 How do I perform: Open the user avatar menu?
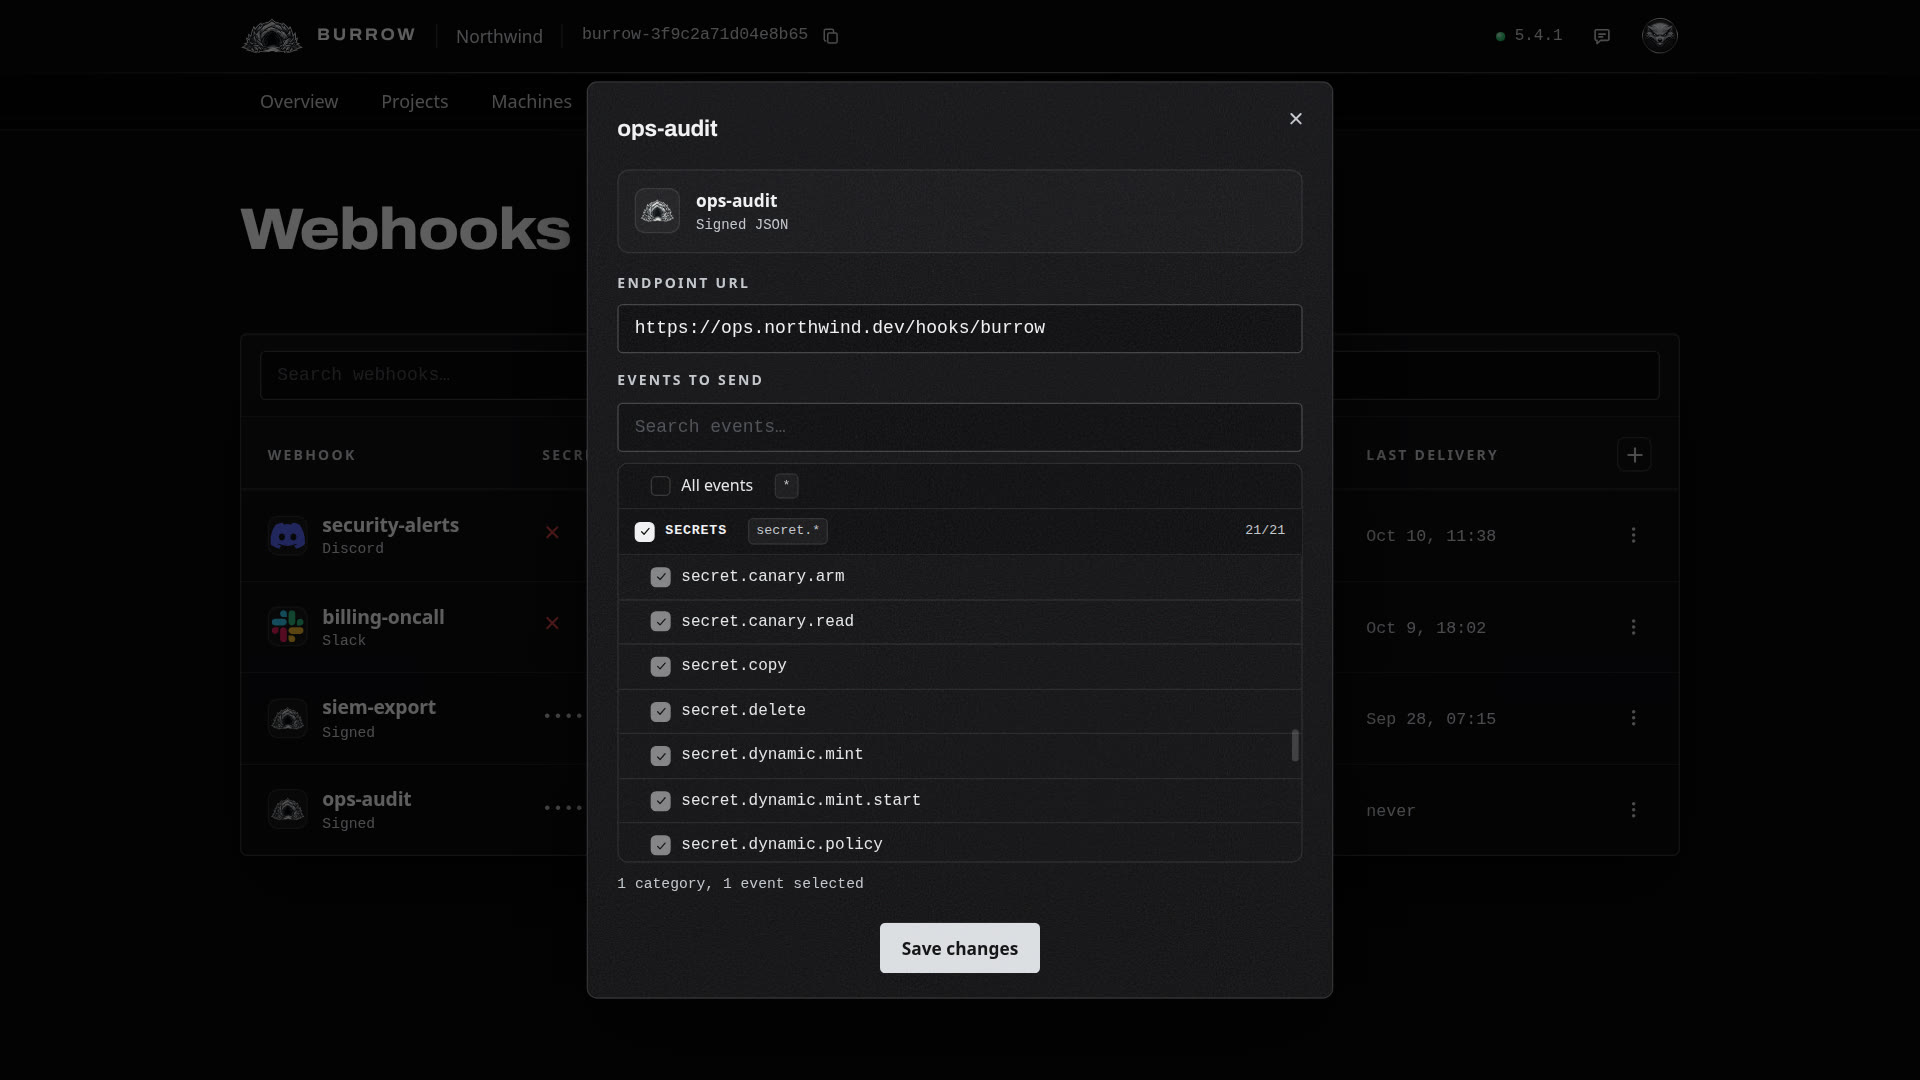1660,35
